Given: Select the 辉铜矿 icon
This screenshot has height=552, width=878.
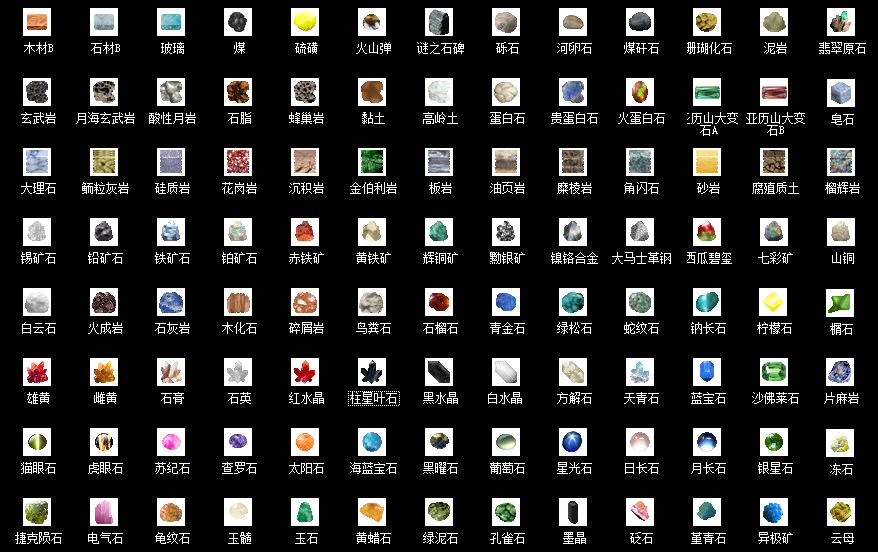Looking at the screenshot, I should pyautogui.click(x=439, y=232).
